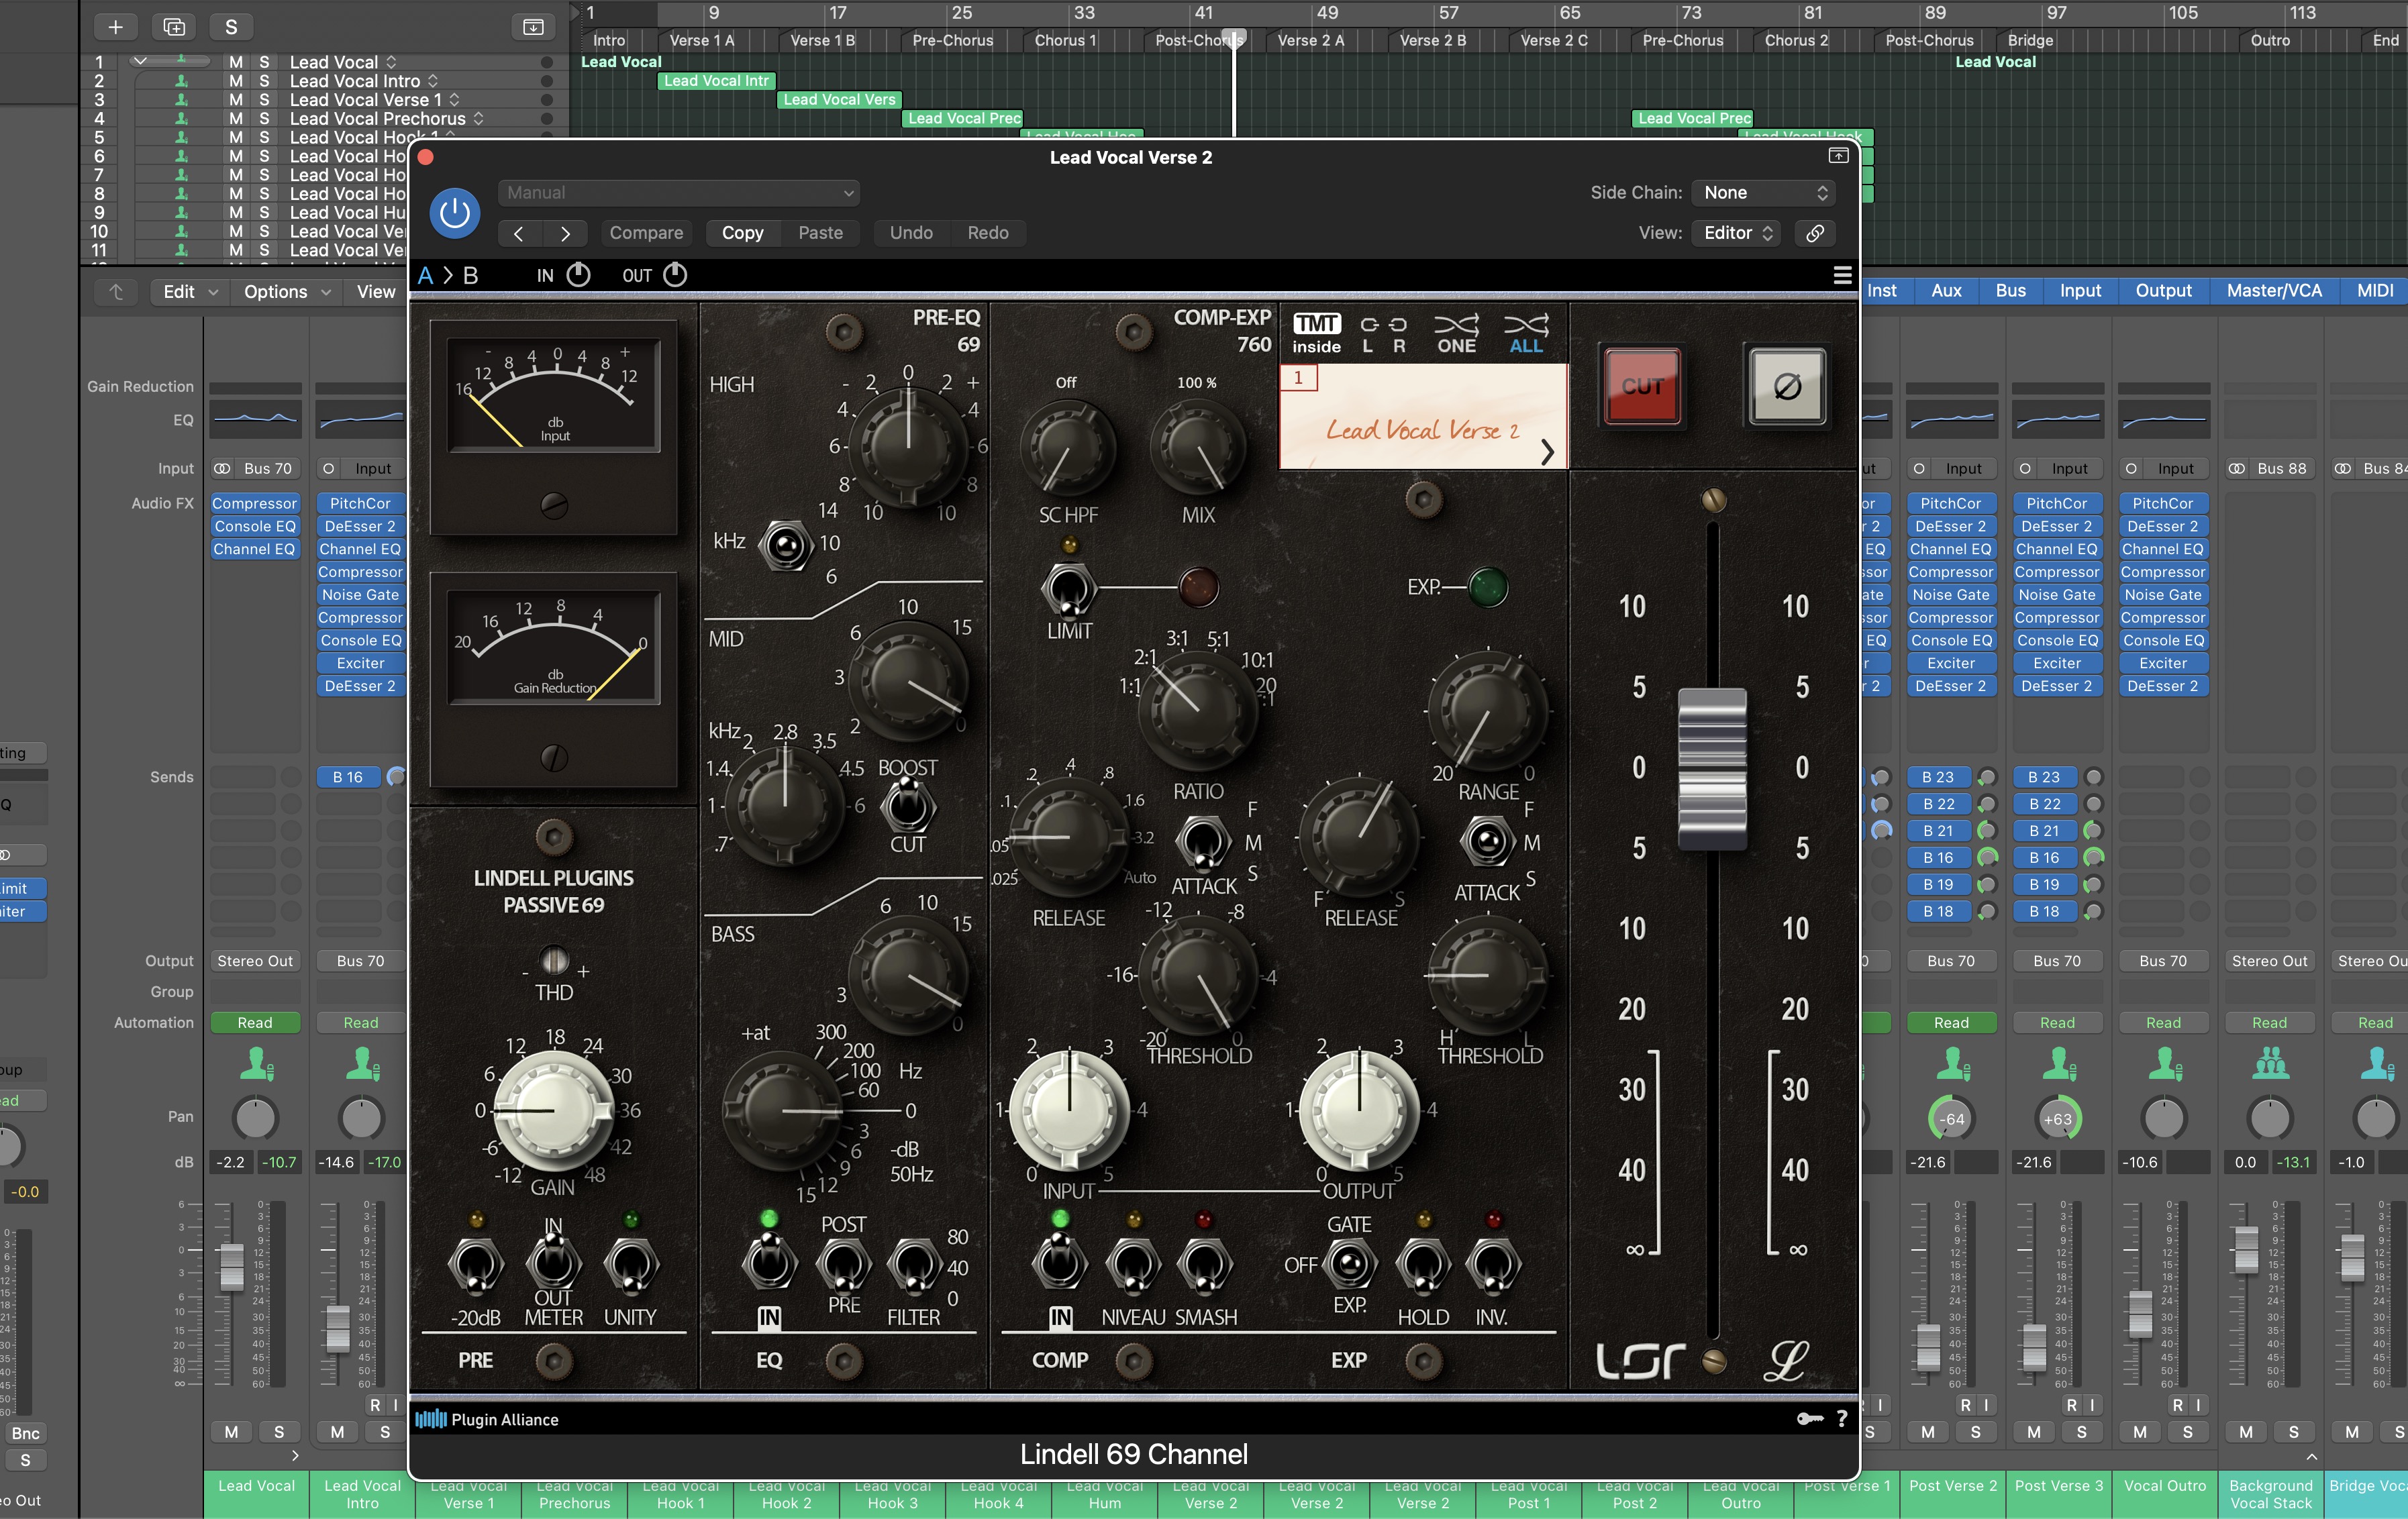Switch to the Master/VCA mixer tab
Viewport: 2408px width, 1519px height.
click(2274, 291)
